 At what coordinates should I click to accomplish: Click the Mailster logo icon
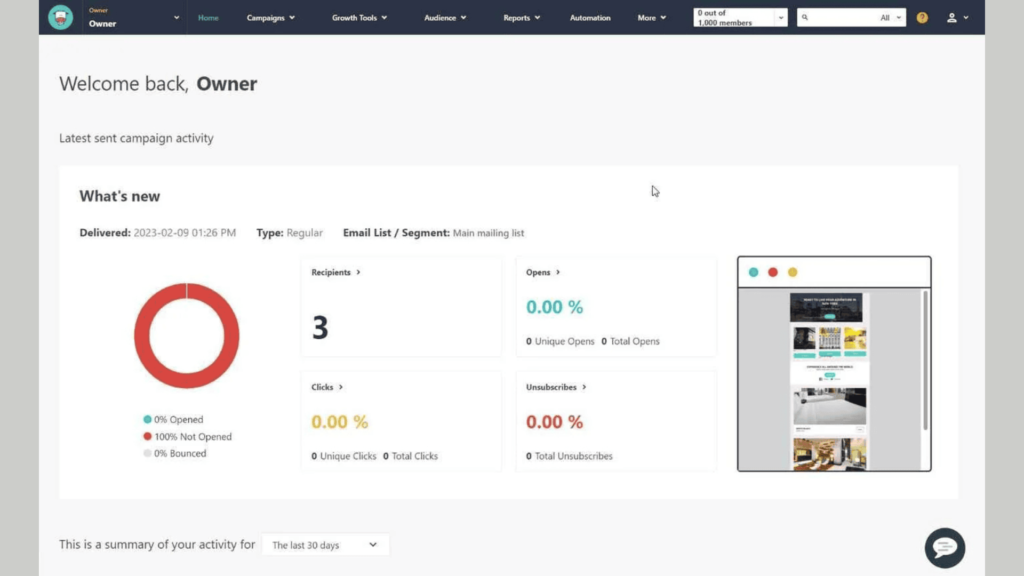pyautogui.click(x=60, y=17)
